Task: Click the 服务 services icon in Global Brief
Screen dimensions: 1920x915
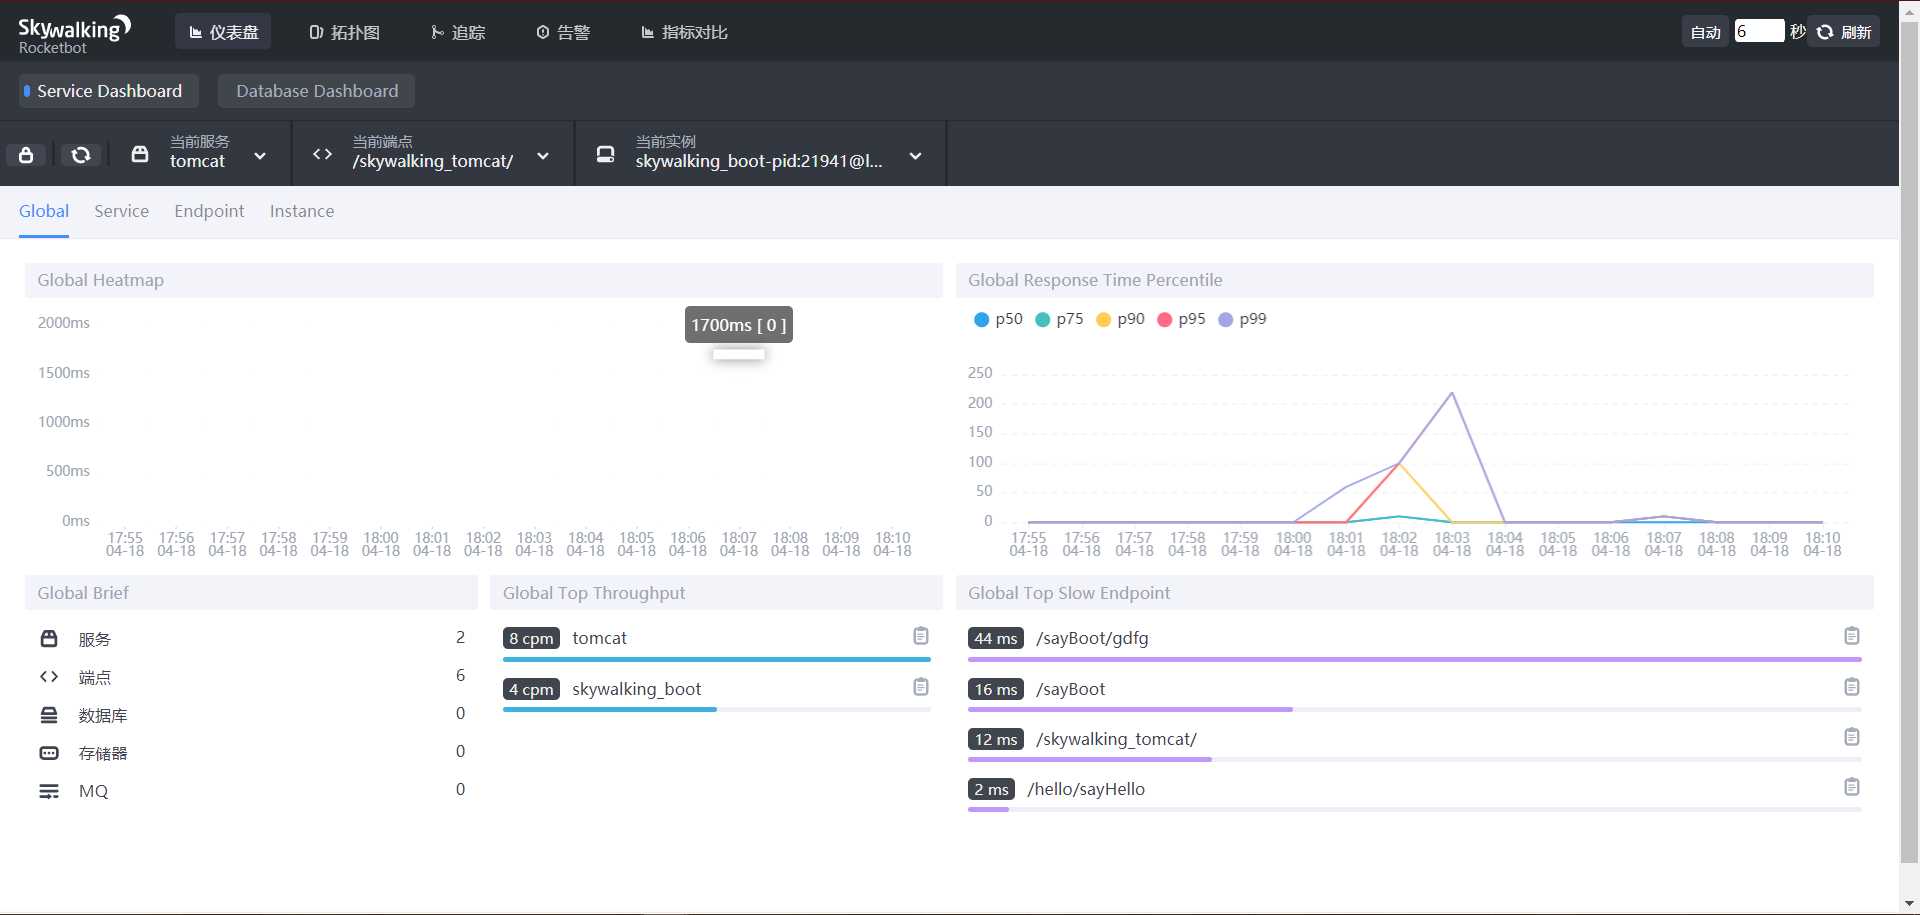Action: click(x=49, y=638)
